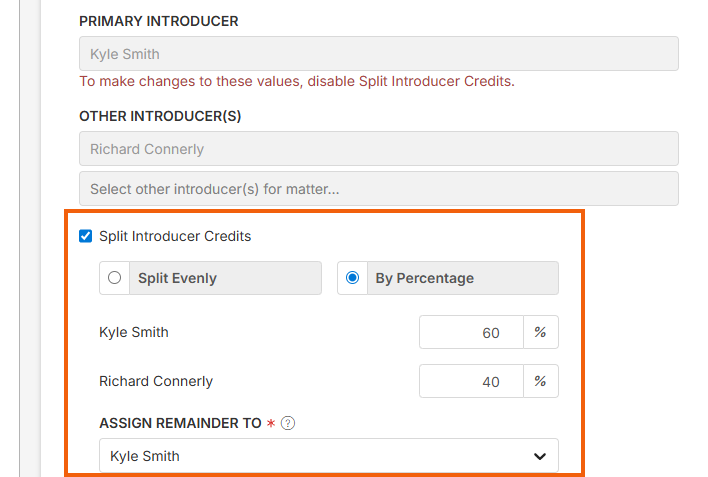Click the Assign Remainder To label

(180, 423)
